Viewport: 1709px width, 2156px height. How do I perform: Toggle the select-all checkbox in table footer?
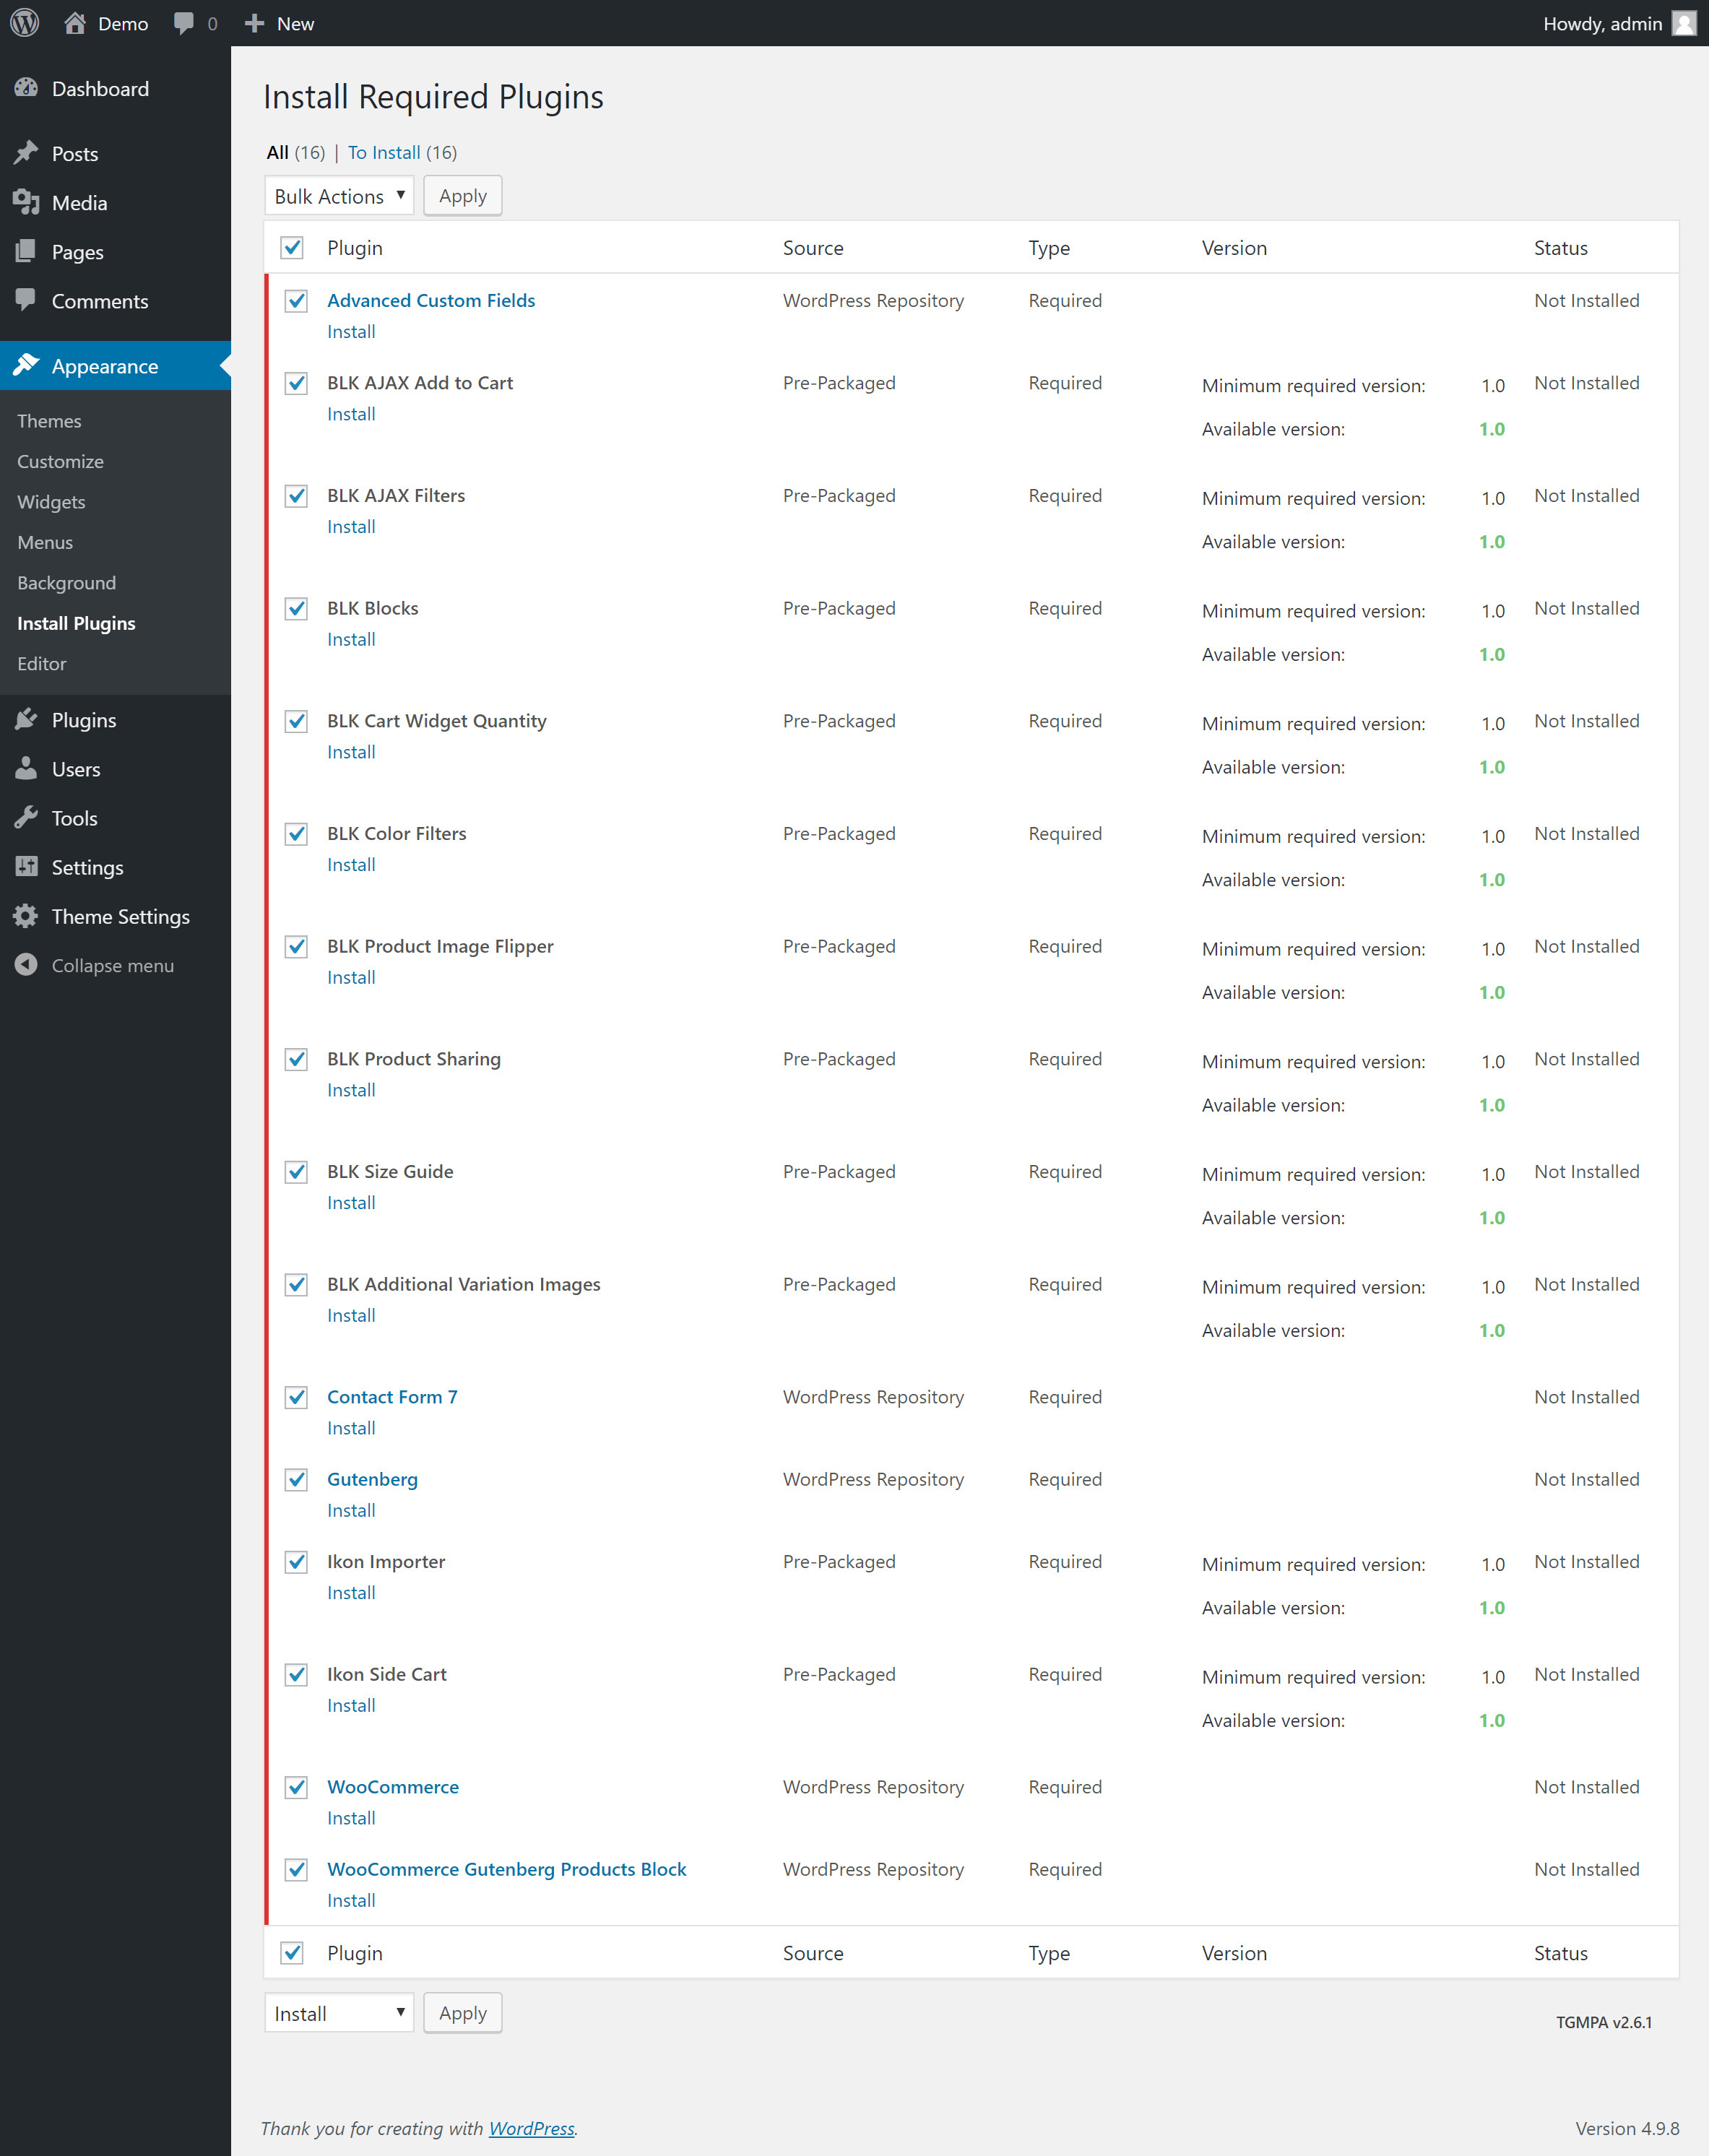pos(292,1952)
